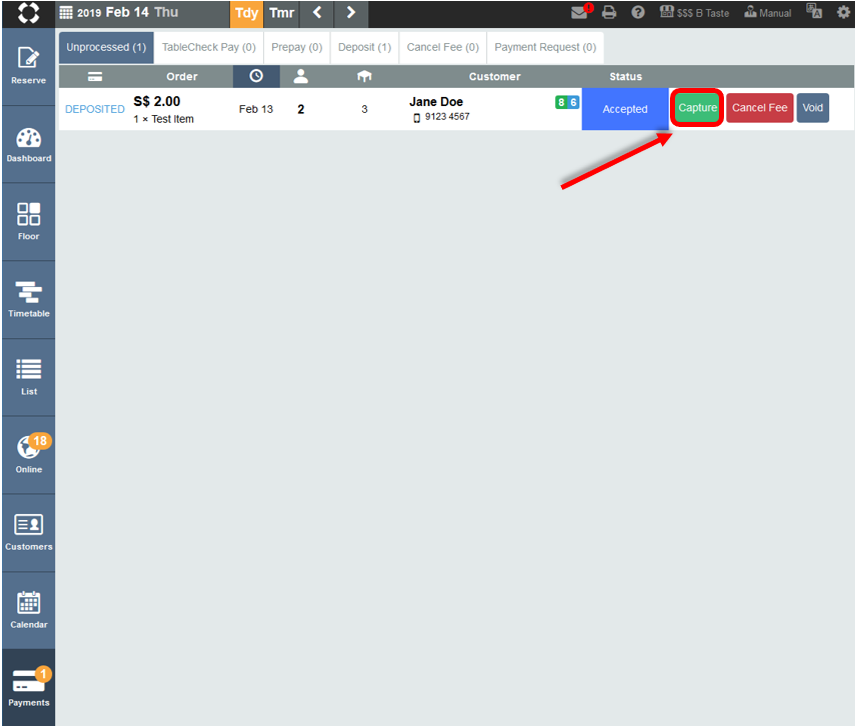Sort by the clock time column
Viewport: 859px width, 728px height.
pos(256,76)
